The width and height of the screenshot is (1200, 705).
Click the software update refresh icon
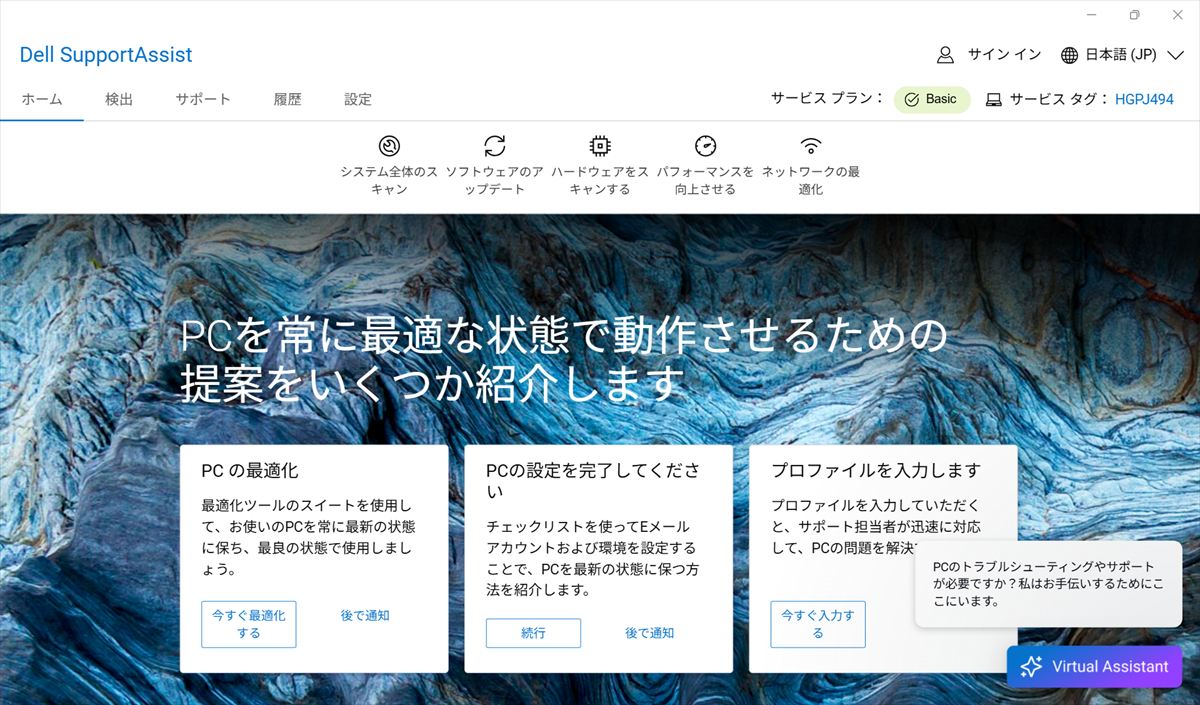tap(495, 146)
